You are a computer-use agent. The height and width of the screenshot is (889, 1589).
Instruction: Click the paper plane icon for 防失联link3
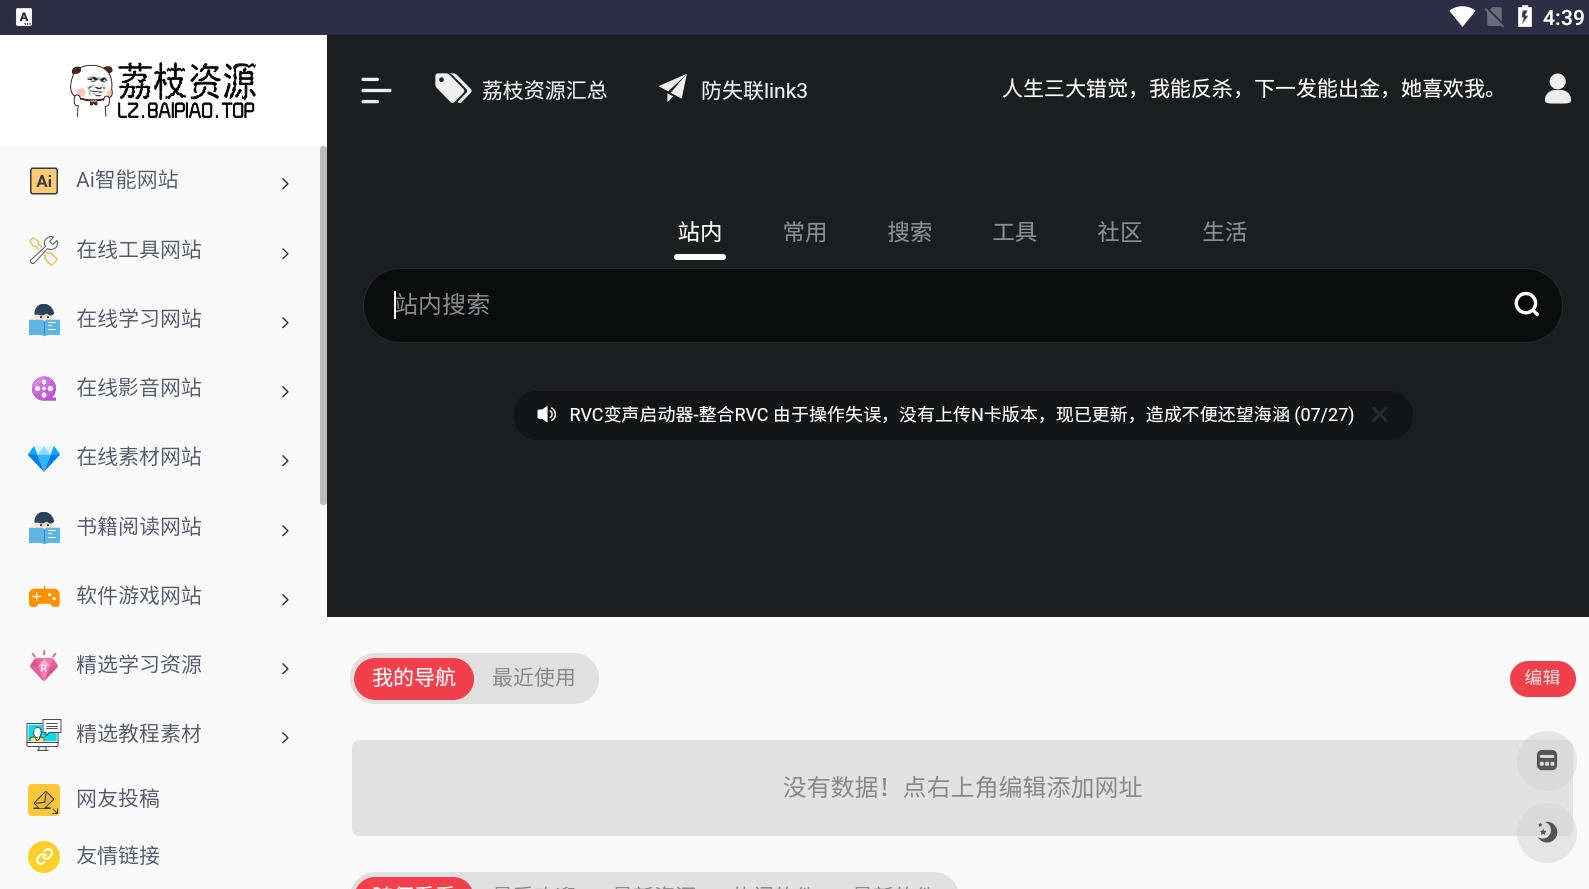pos(673,89)
